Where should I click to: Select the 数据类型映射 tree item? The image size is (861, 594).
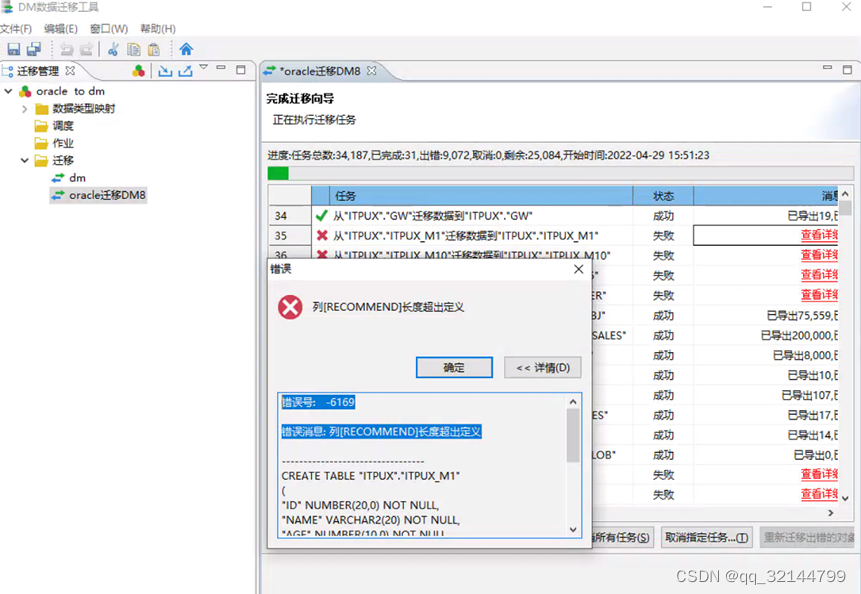click(83, 109)
